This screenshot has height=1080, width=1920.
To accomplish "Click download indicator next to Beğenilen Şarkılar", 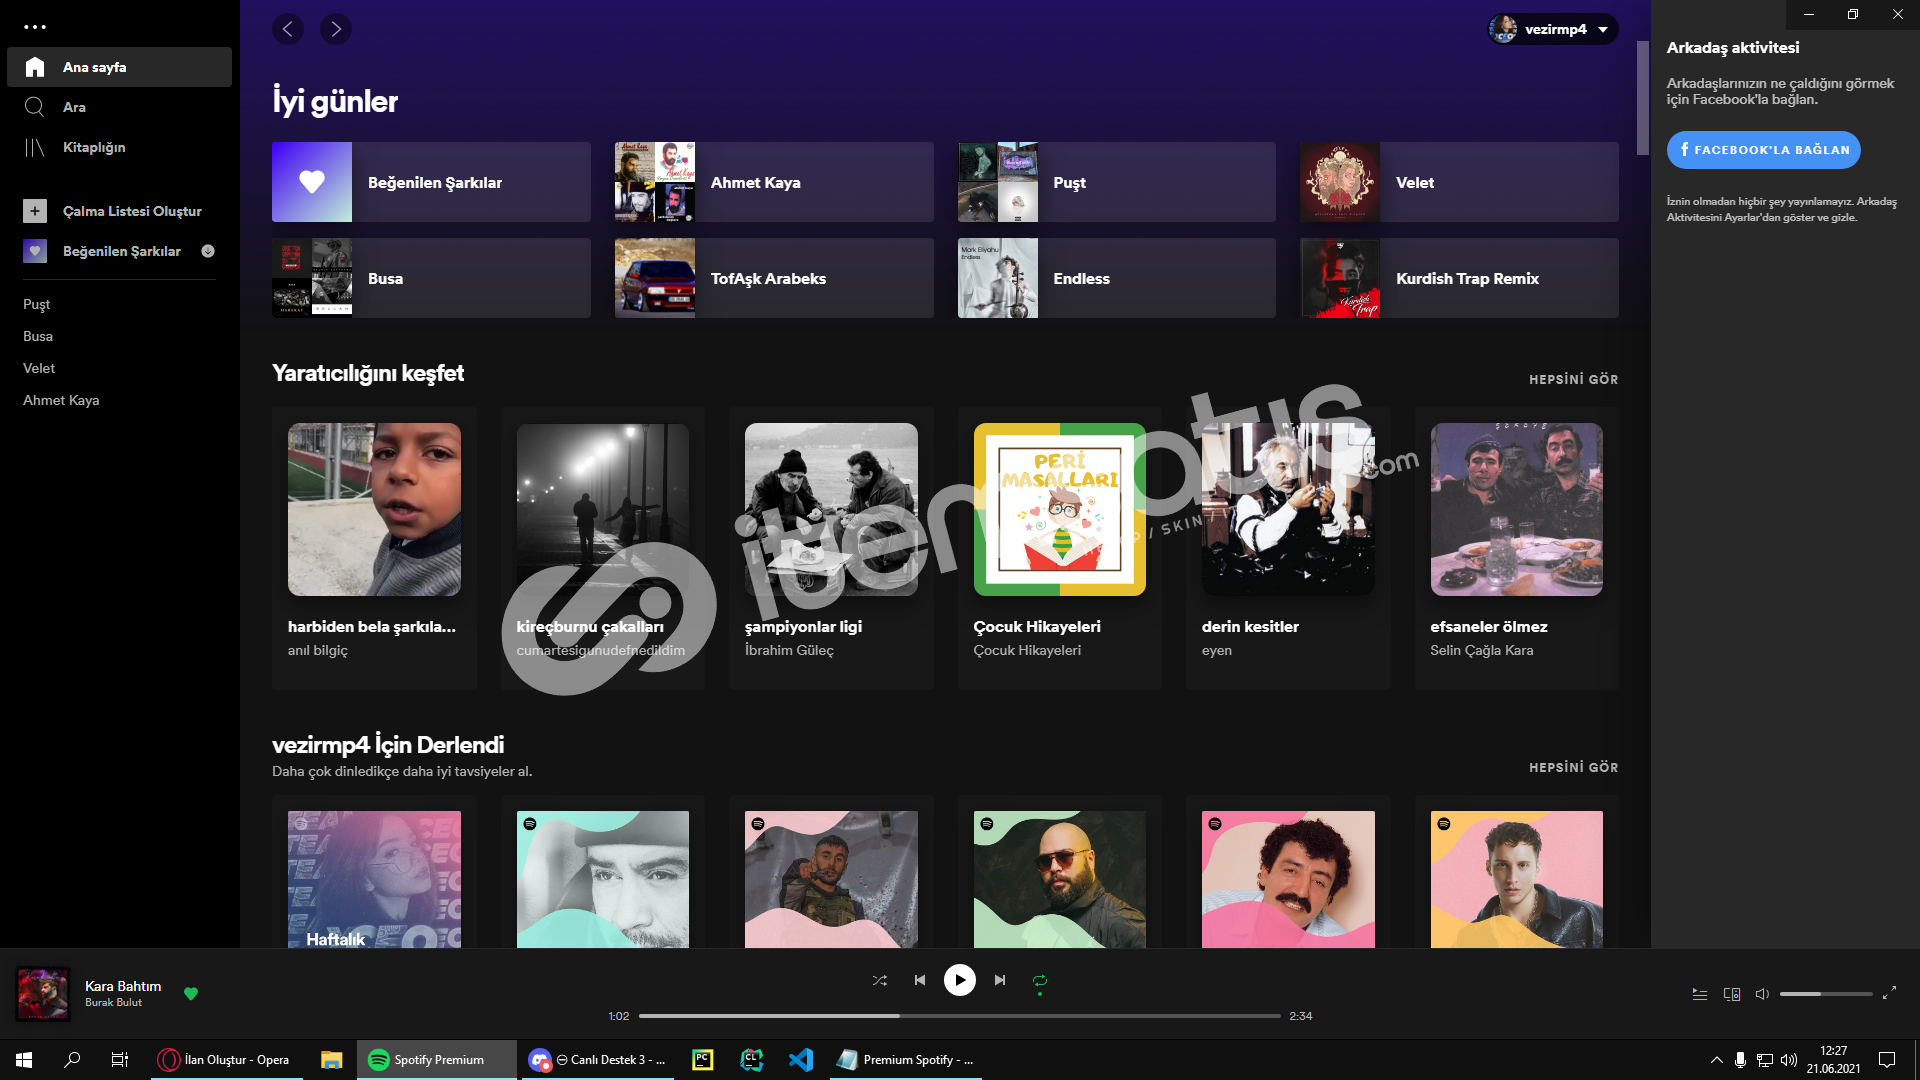I will (x=208, y=251).
